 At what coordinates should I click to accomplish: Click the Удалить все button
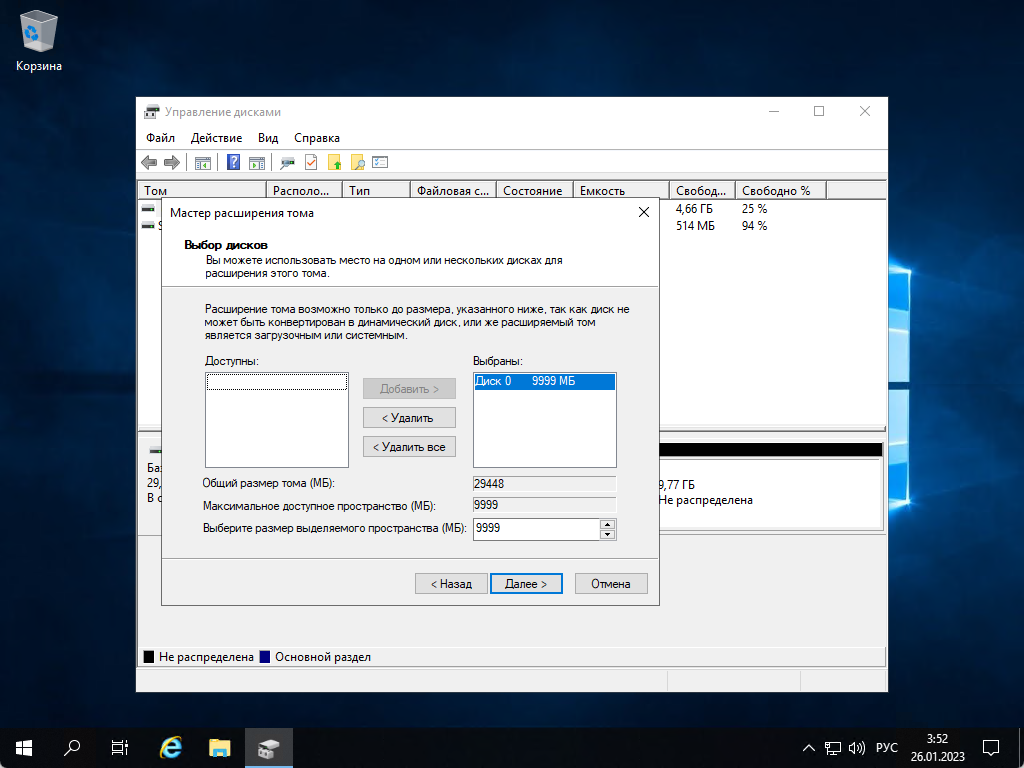[408, 446]
